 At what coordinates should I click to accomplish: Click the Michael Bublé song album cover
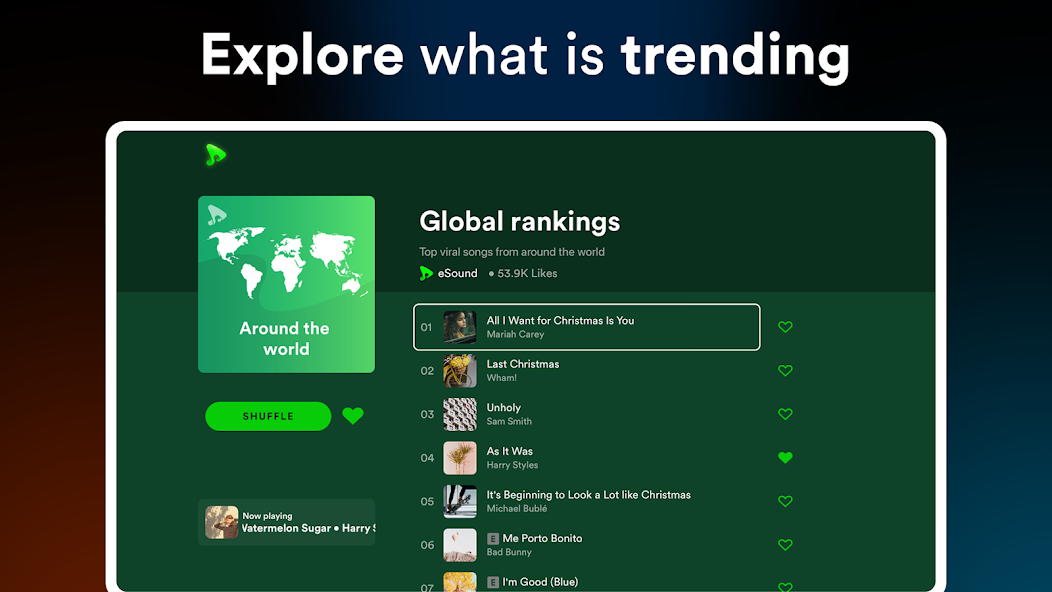460,501
